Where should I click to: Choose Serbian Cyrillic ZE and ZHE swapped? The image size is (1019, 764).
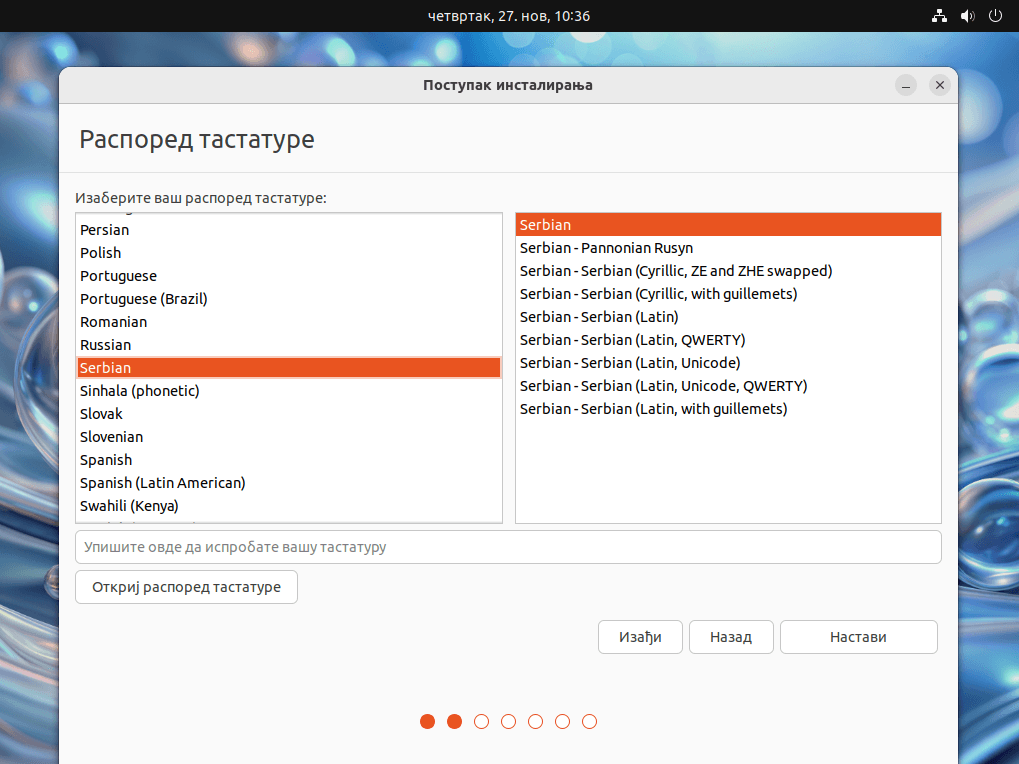(728, 271)
